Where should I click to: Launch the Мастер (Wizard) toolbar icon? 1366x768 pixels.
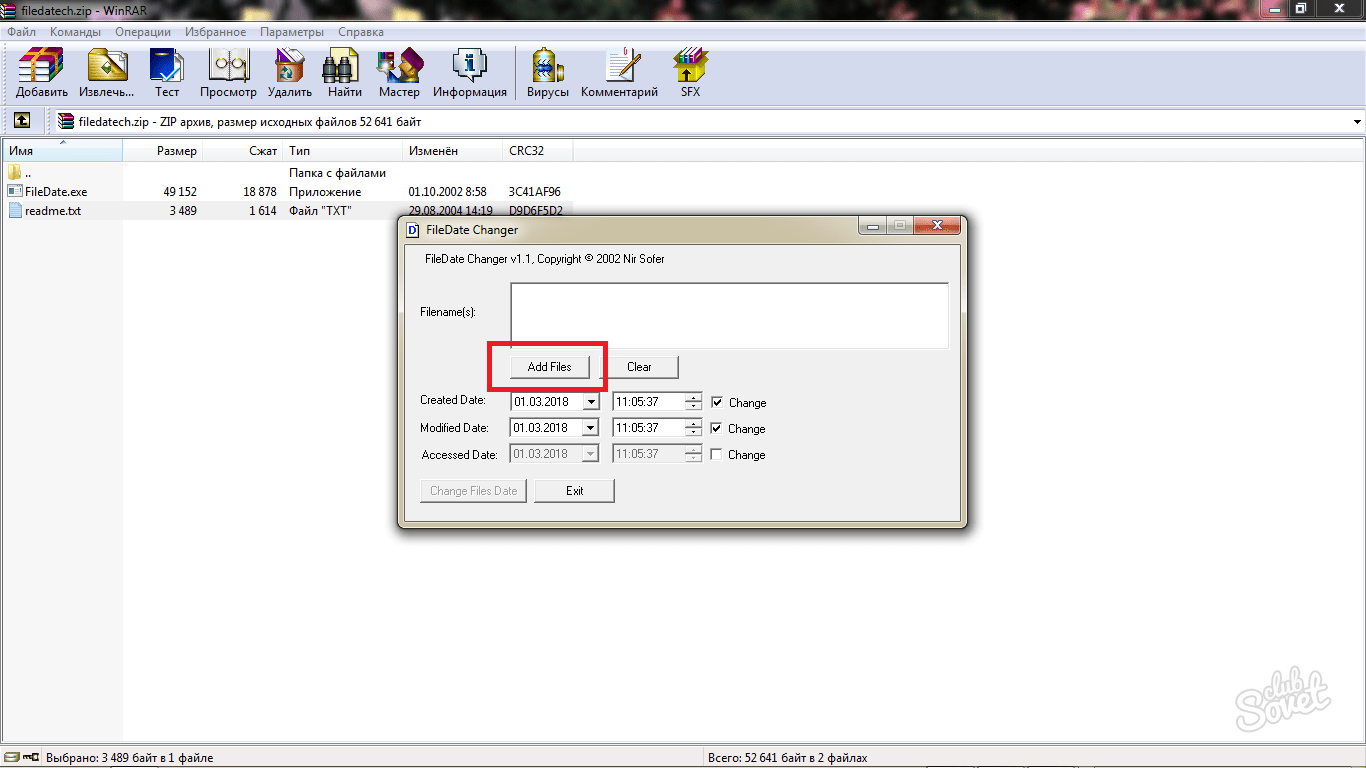point(399,68)
